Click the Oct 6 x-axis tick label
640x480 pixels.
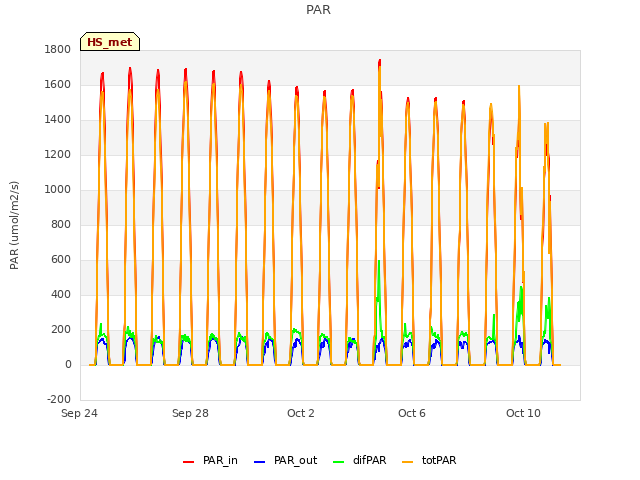point(412,413)
